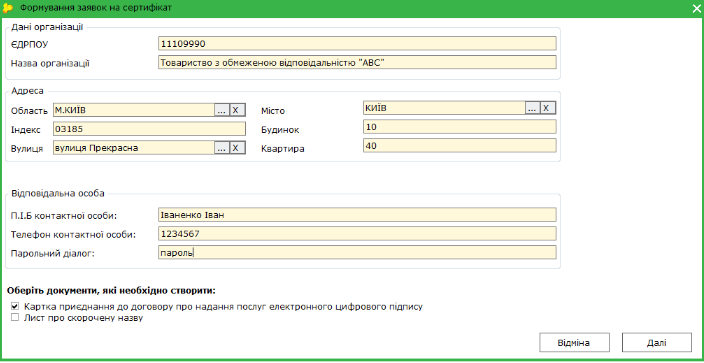Click the П.І.Б контактної особи: label
704x363 pixels.
coord(63,216)
